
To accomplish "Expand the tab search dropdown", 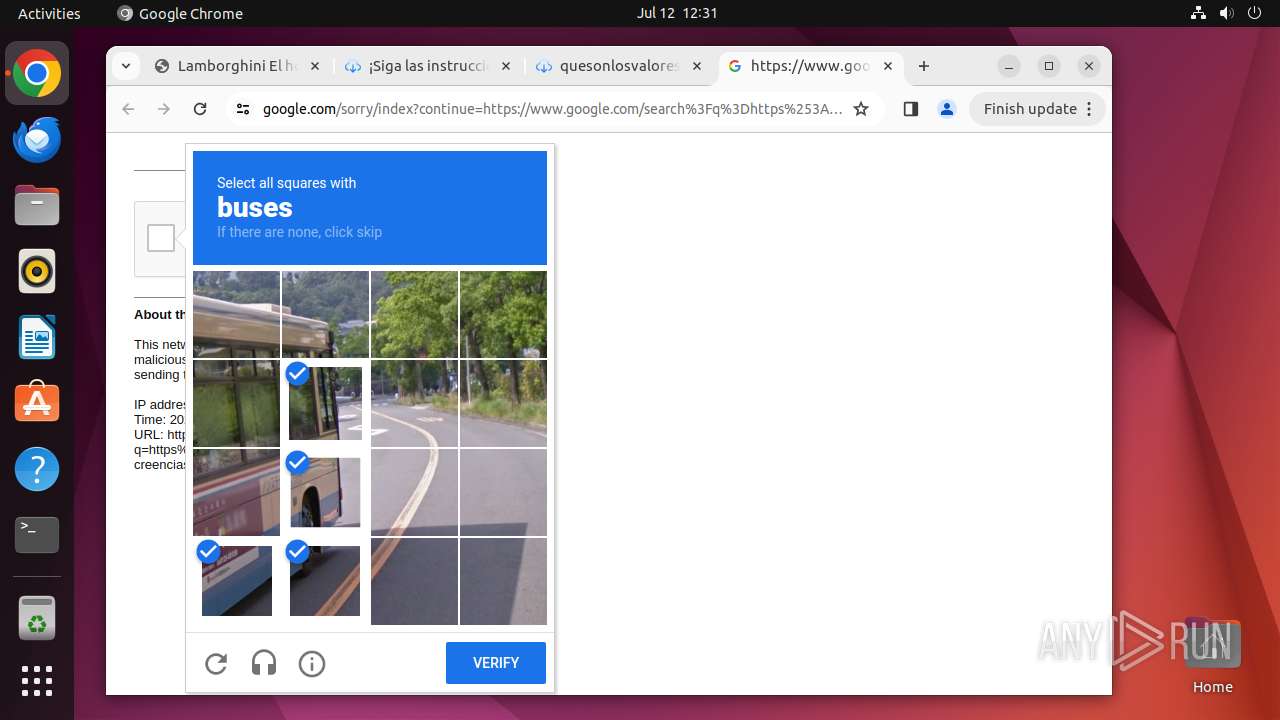I will pyautogui.click(x=125, y=66).
